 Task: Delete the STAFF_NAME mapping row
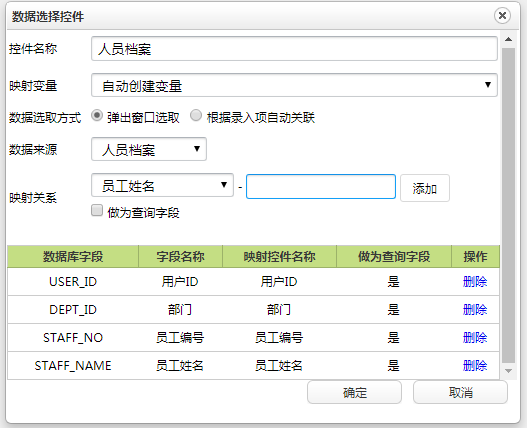(x=475, y=365)
